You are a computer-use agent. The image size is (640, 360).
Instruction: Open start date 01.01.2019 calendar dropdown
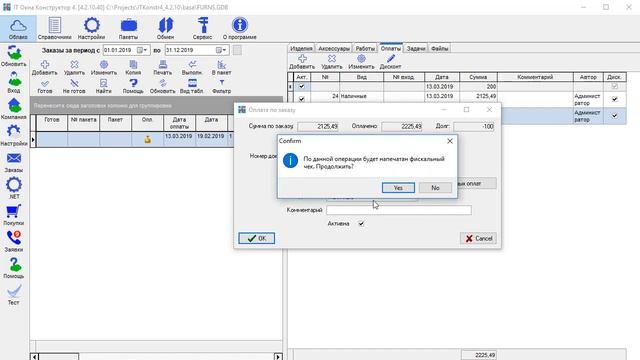(x=142, y=50)
